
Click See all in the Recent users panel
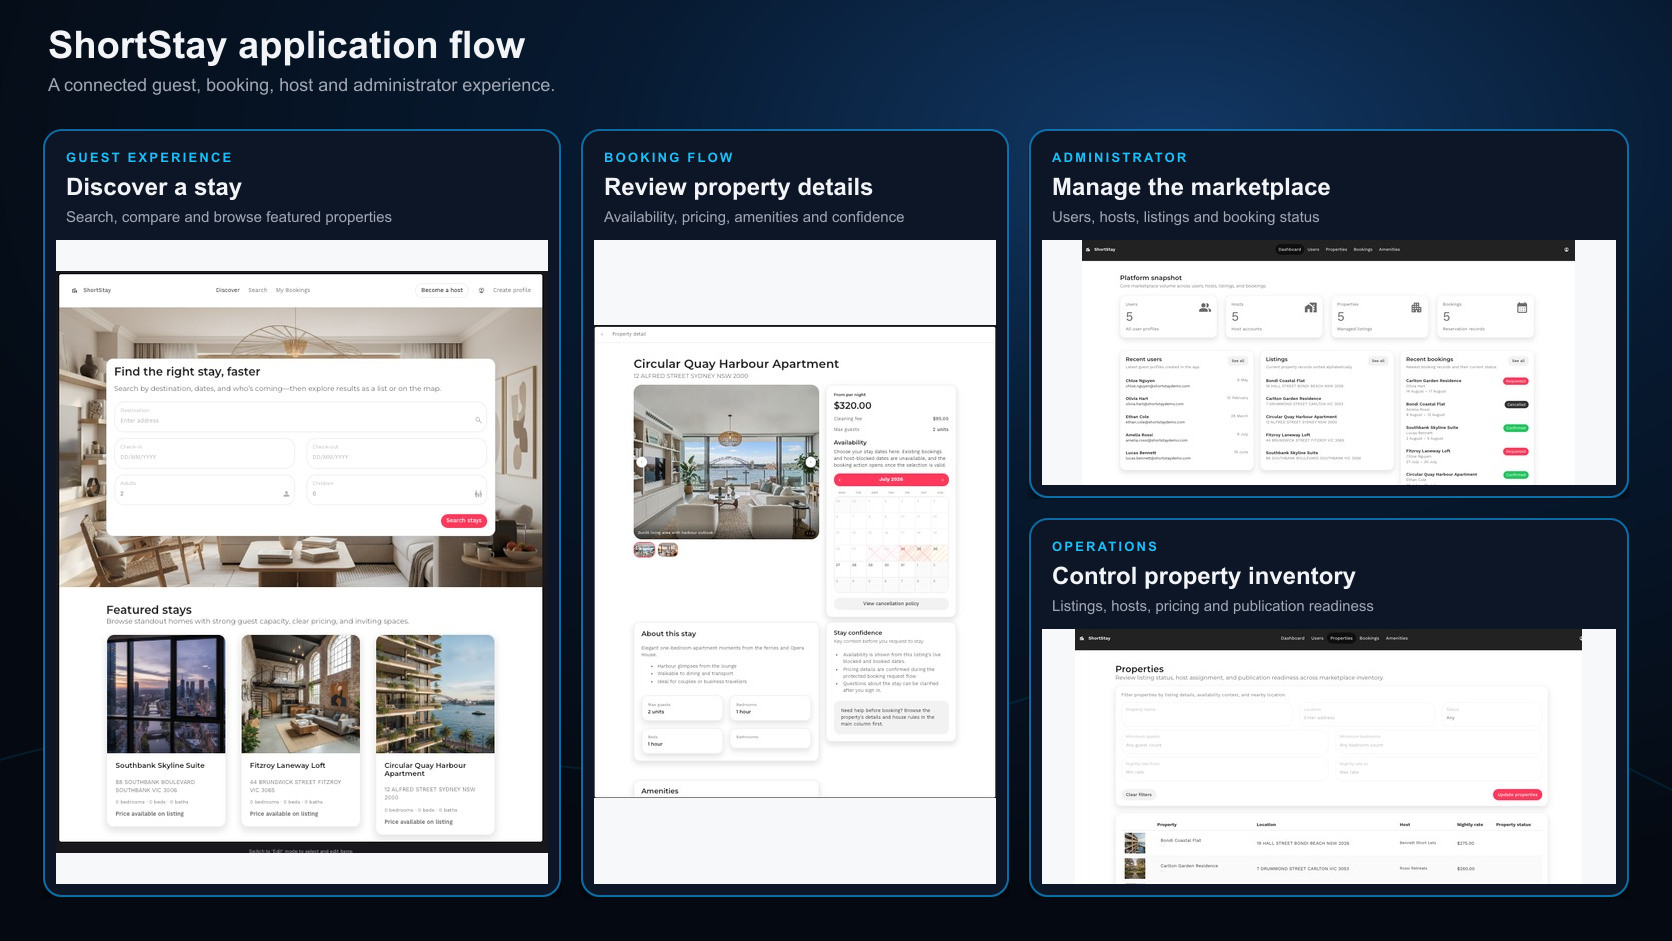click(1238, 361)
